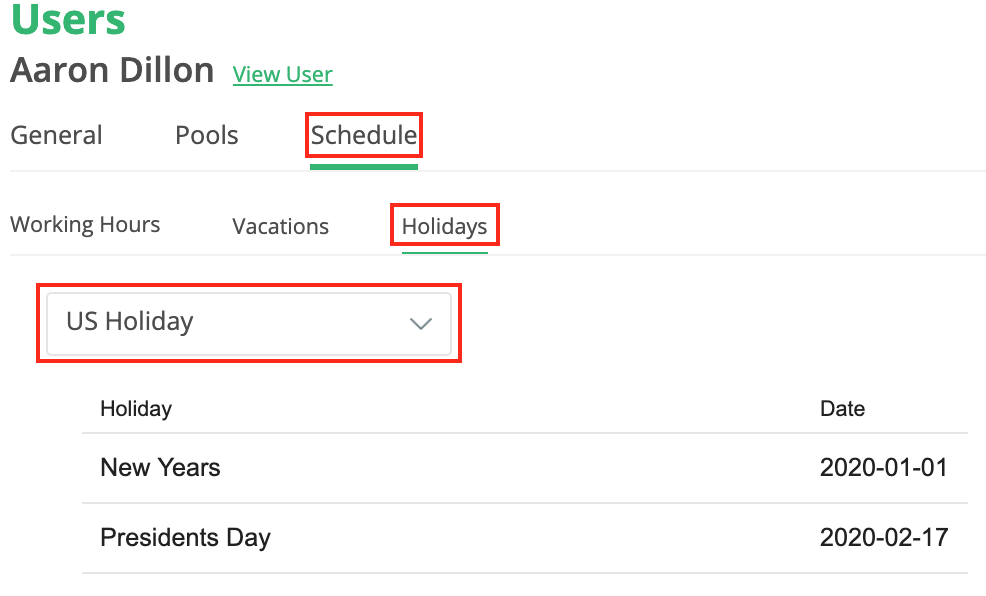Screen dimensions: 986x596
Task: Click the Date column header
Action: [x=842, y=408]
